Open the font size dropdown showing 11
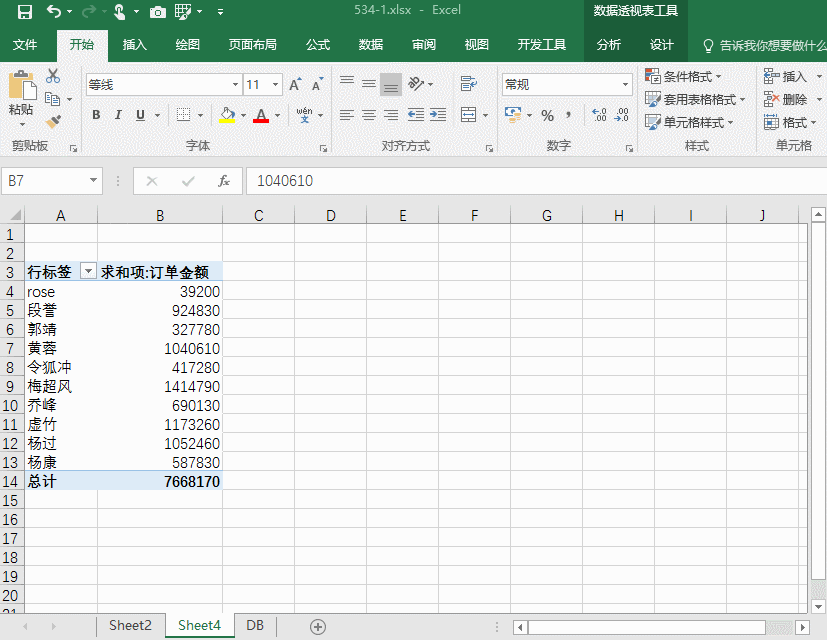 pos(275,84)
